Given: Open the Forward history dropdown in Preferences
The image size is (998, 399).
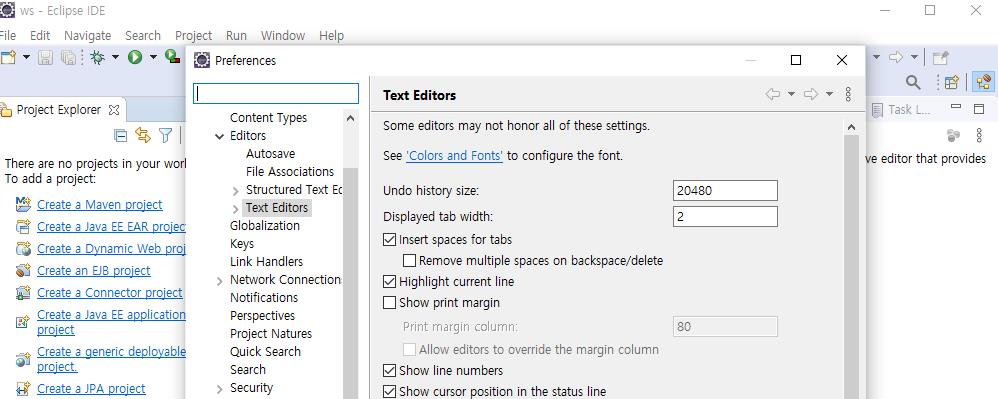Looking at the screenshot, I should pyautogui.click(x=829, y=94).
